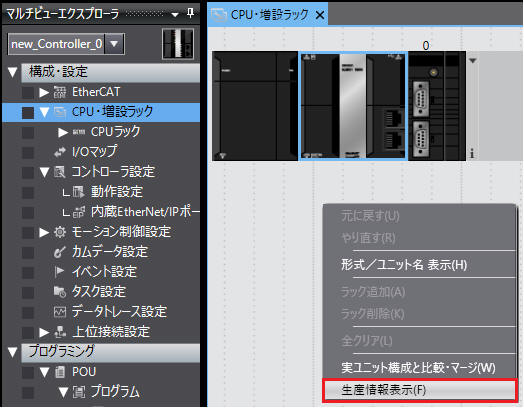This screenshot has height=408, width=524.
Task: Choose 生産情報表示(F) from context menu
Action: [x=420, y=390]
